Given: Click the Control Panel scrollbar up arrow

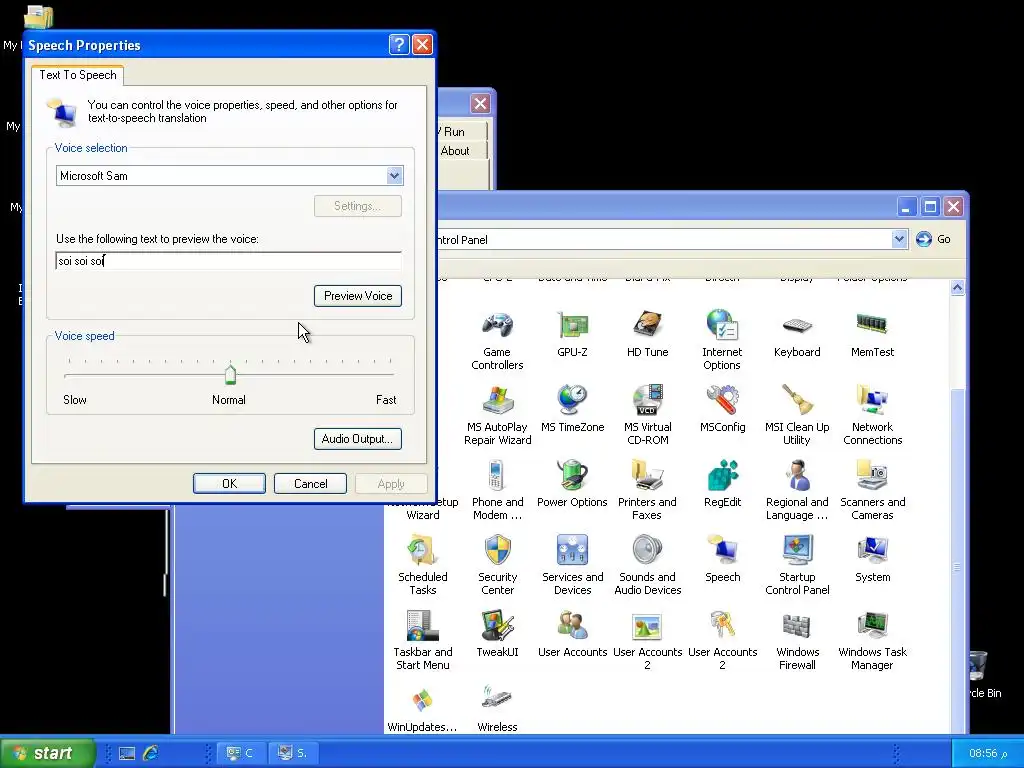Looking at the screenshot, I should tap(957, 287).
